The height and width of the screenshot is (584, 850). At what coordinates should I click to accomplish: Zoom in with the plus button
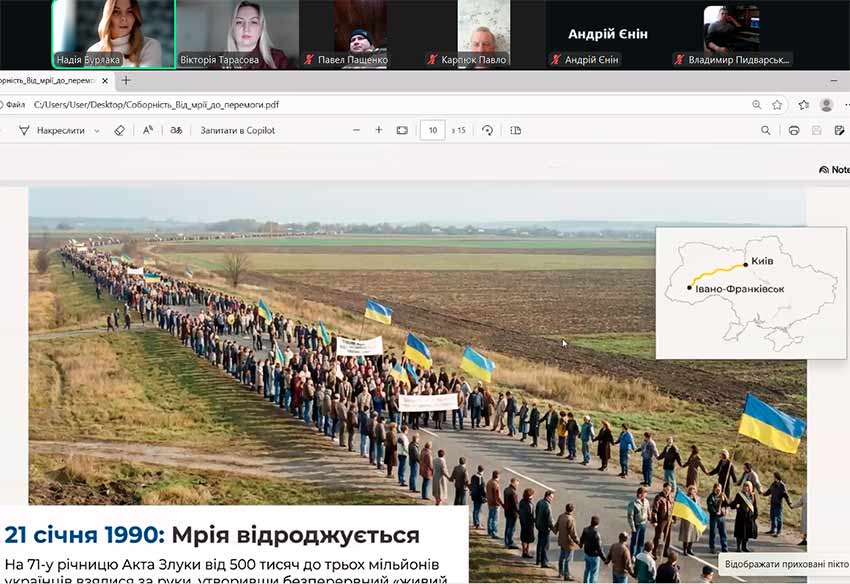pyautogui.click(x=379, y=130)
